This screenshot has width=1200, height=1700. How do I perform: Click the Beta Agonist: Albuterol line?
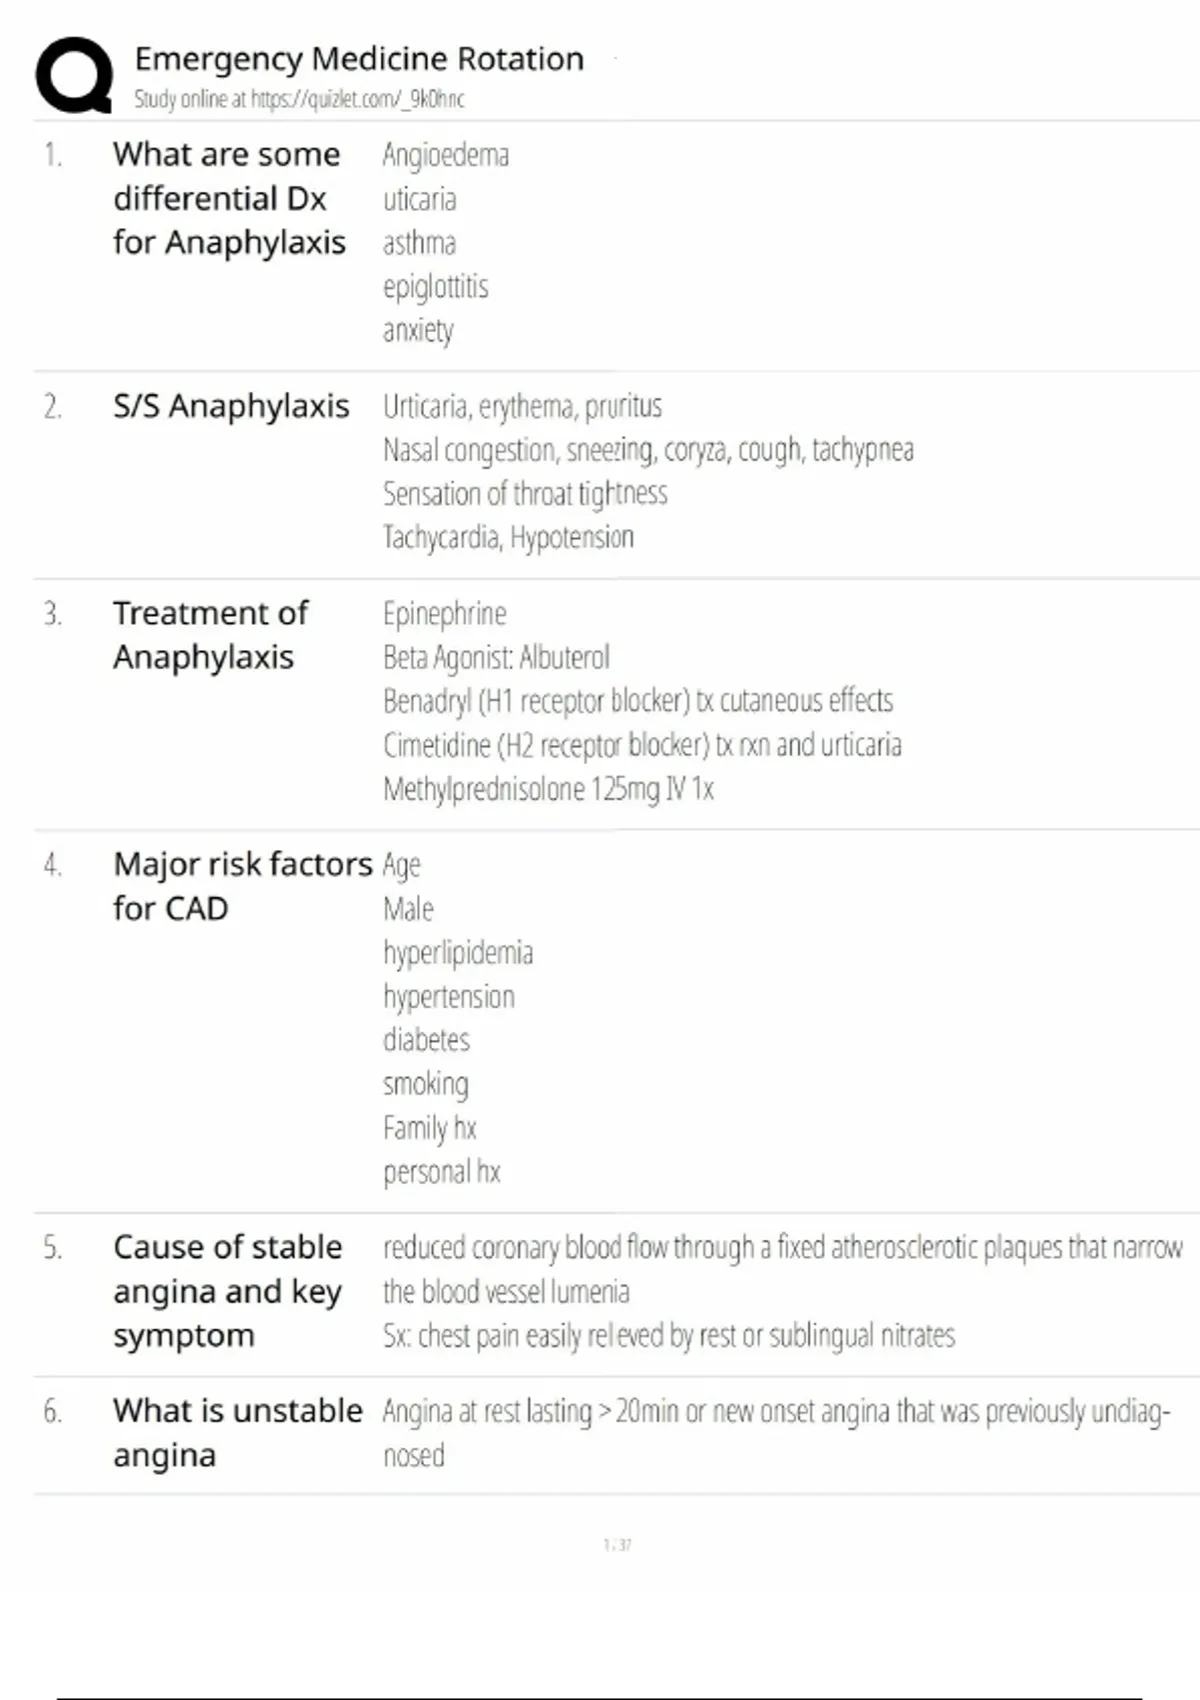(x=496, y=657)
